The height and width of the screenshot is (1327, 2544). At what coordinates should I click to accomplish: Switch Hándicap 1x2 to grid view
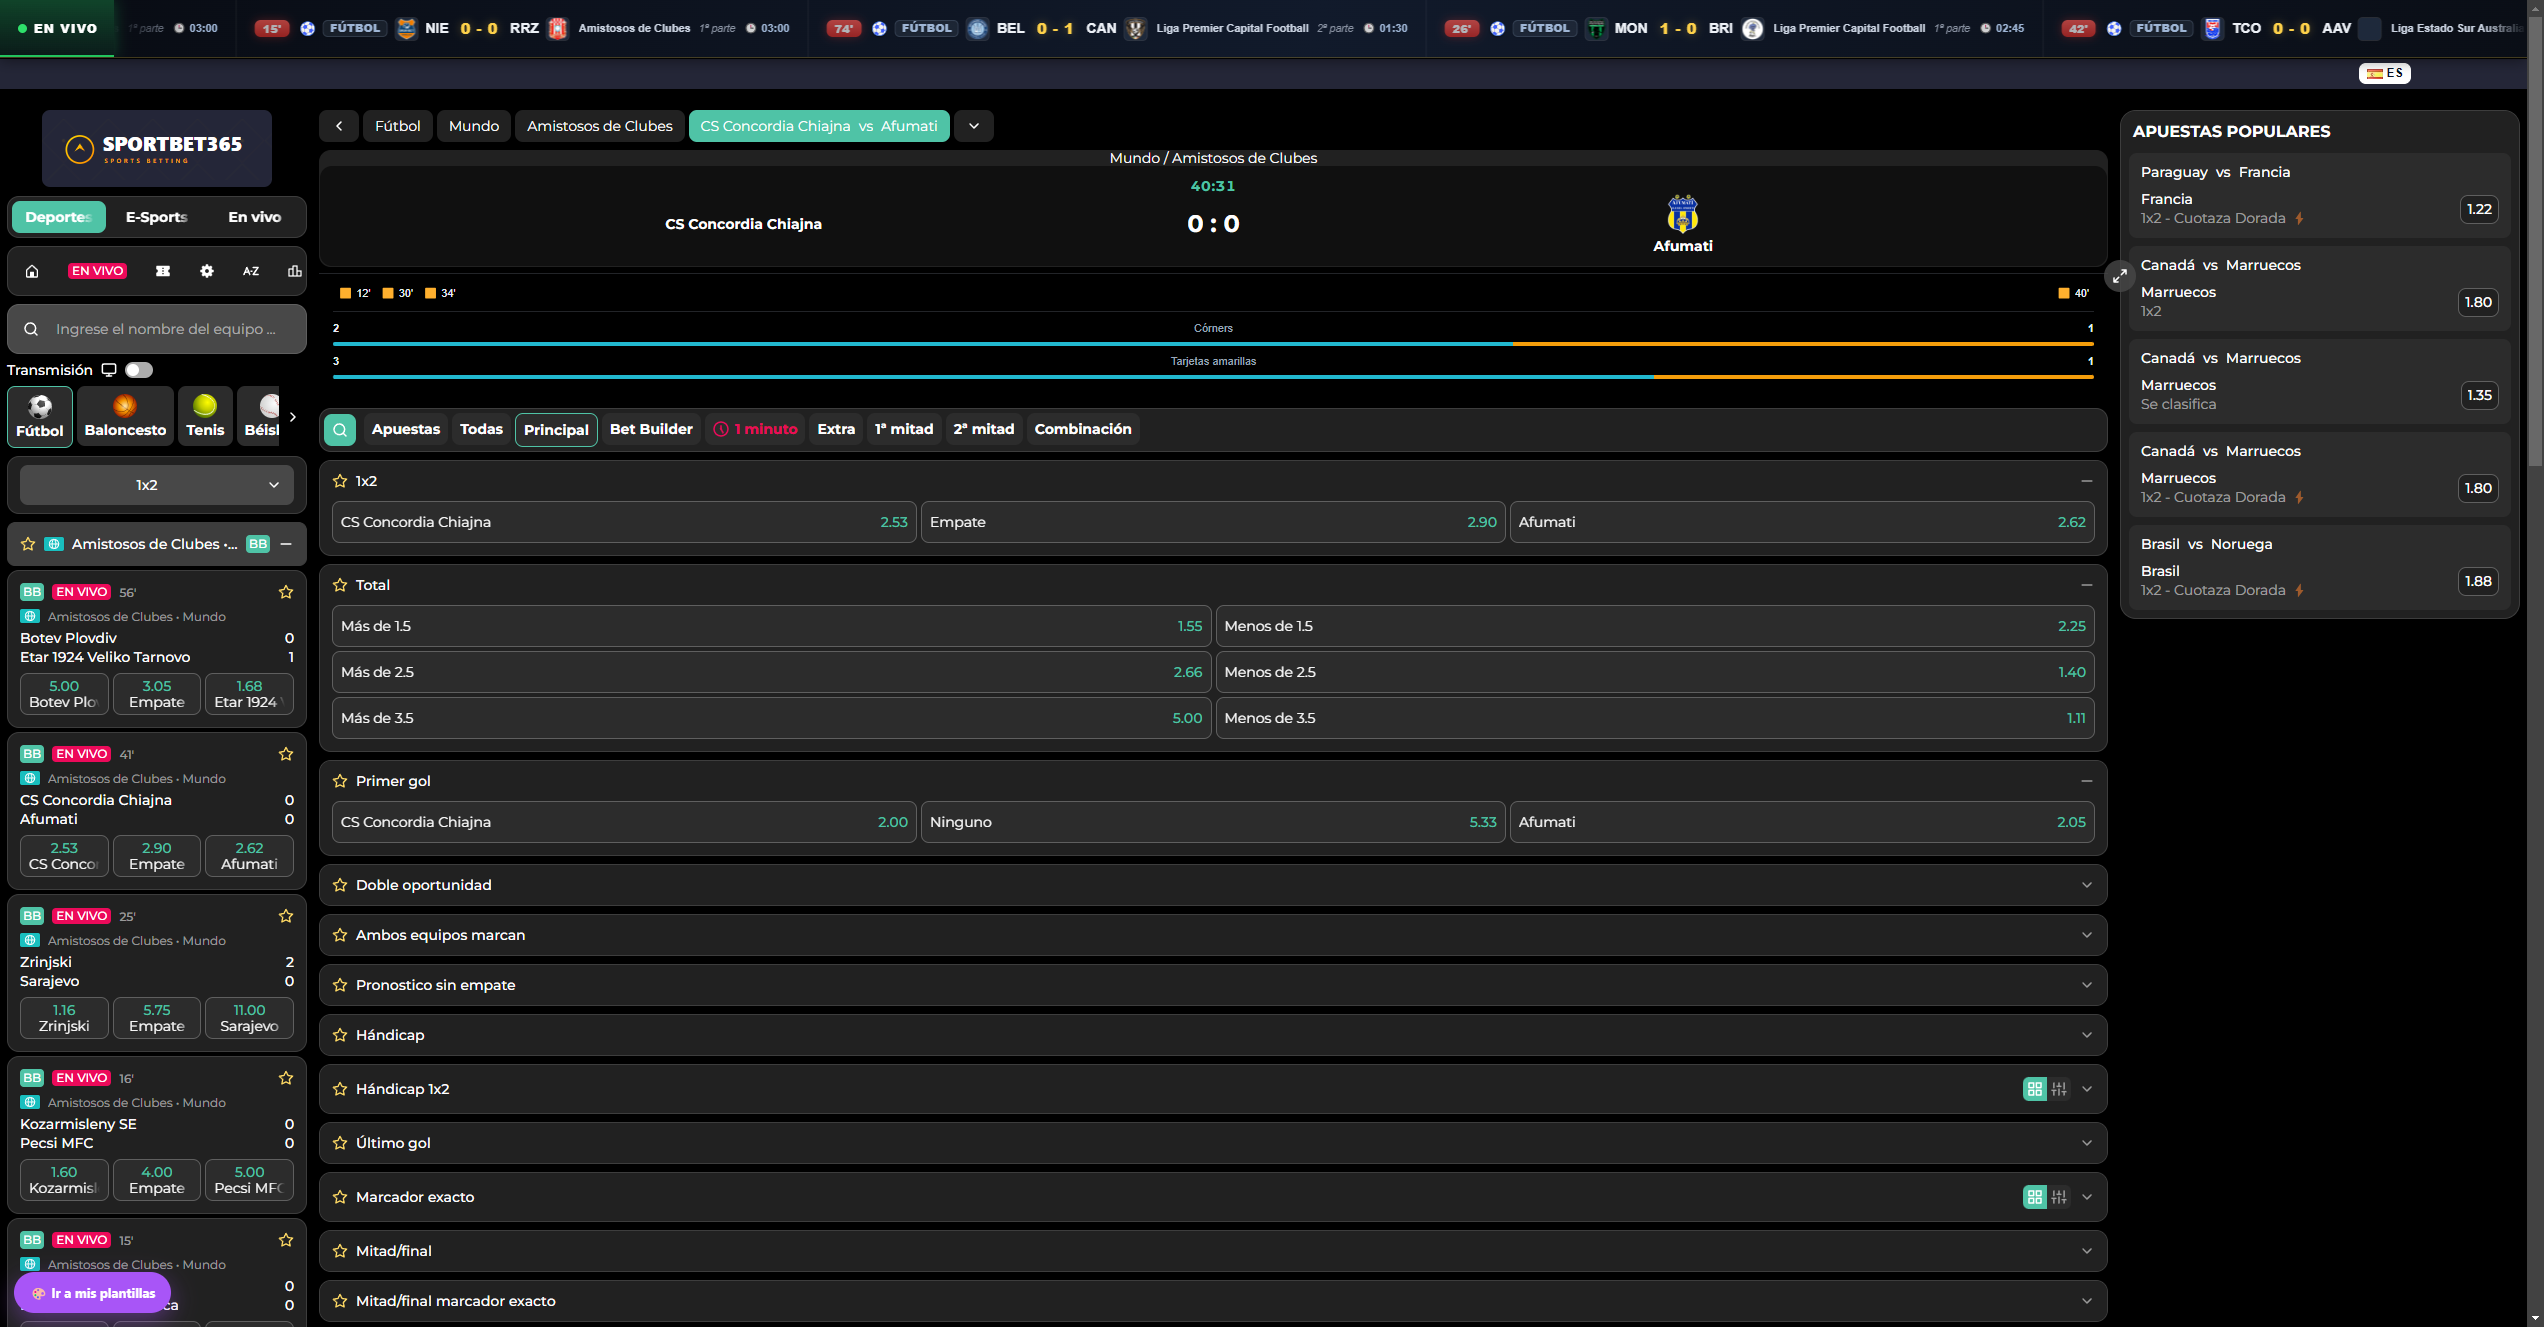(2035, 1089)
